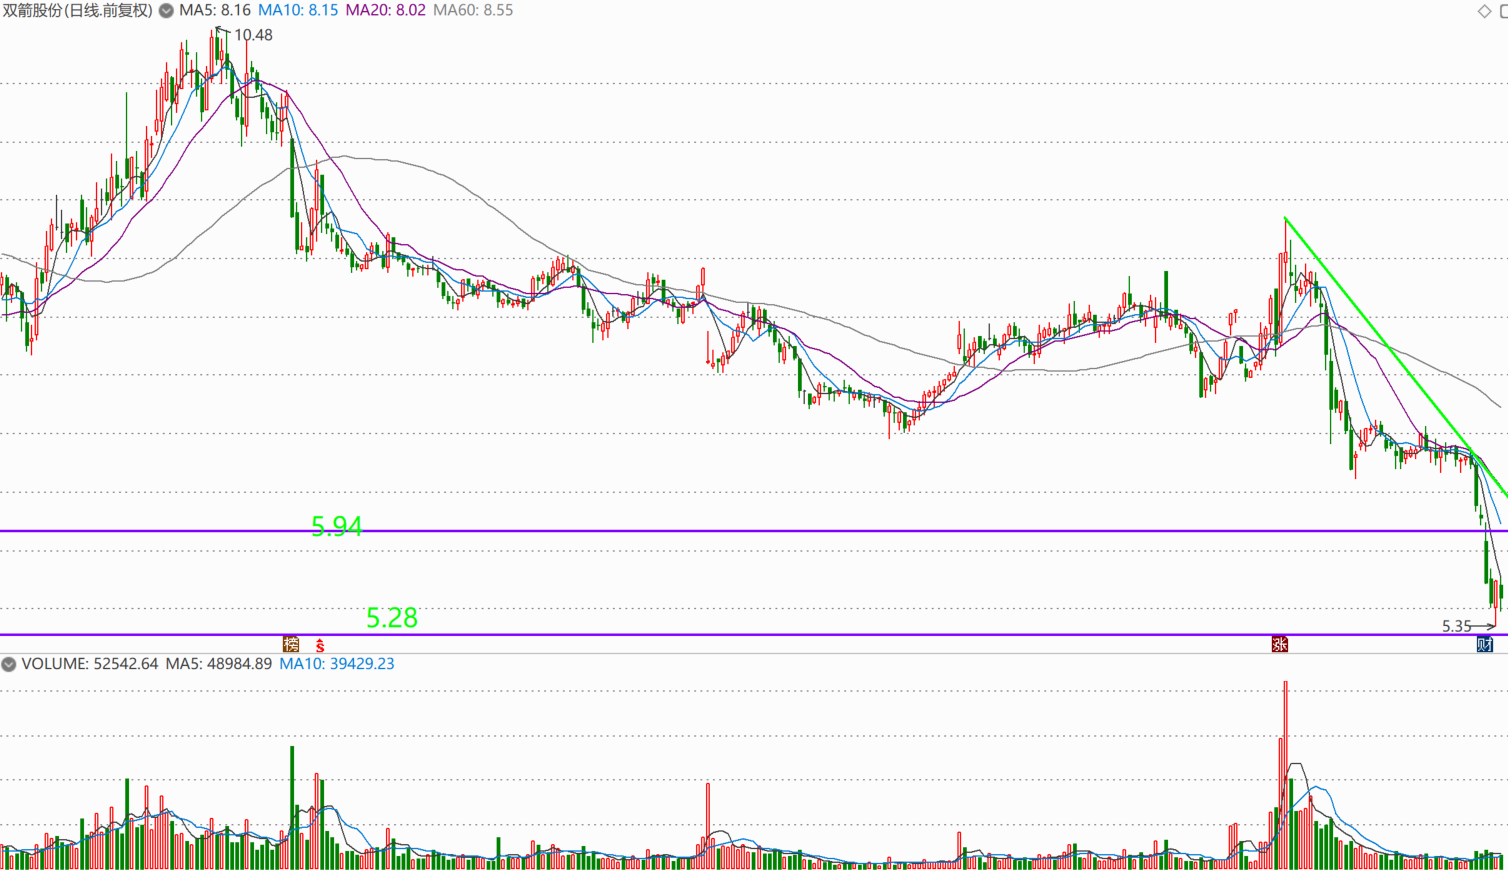Click the volume MA10: 39429.23 label
This screenshot has width=1508, height=871.
click(337, 664)
